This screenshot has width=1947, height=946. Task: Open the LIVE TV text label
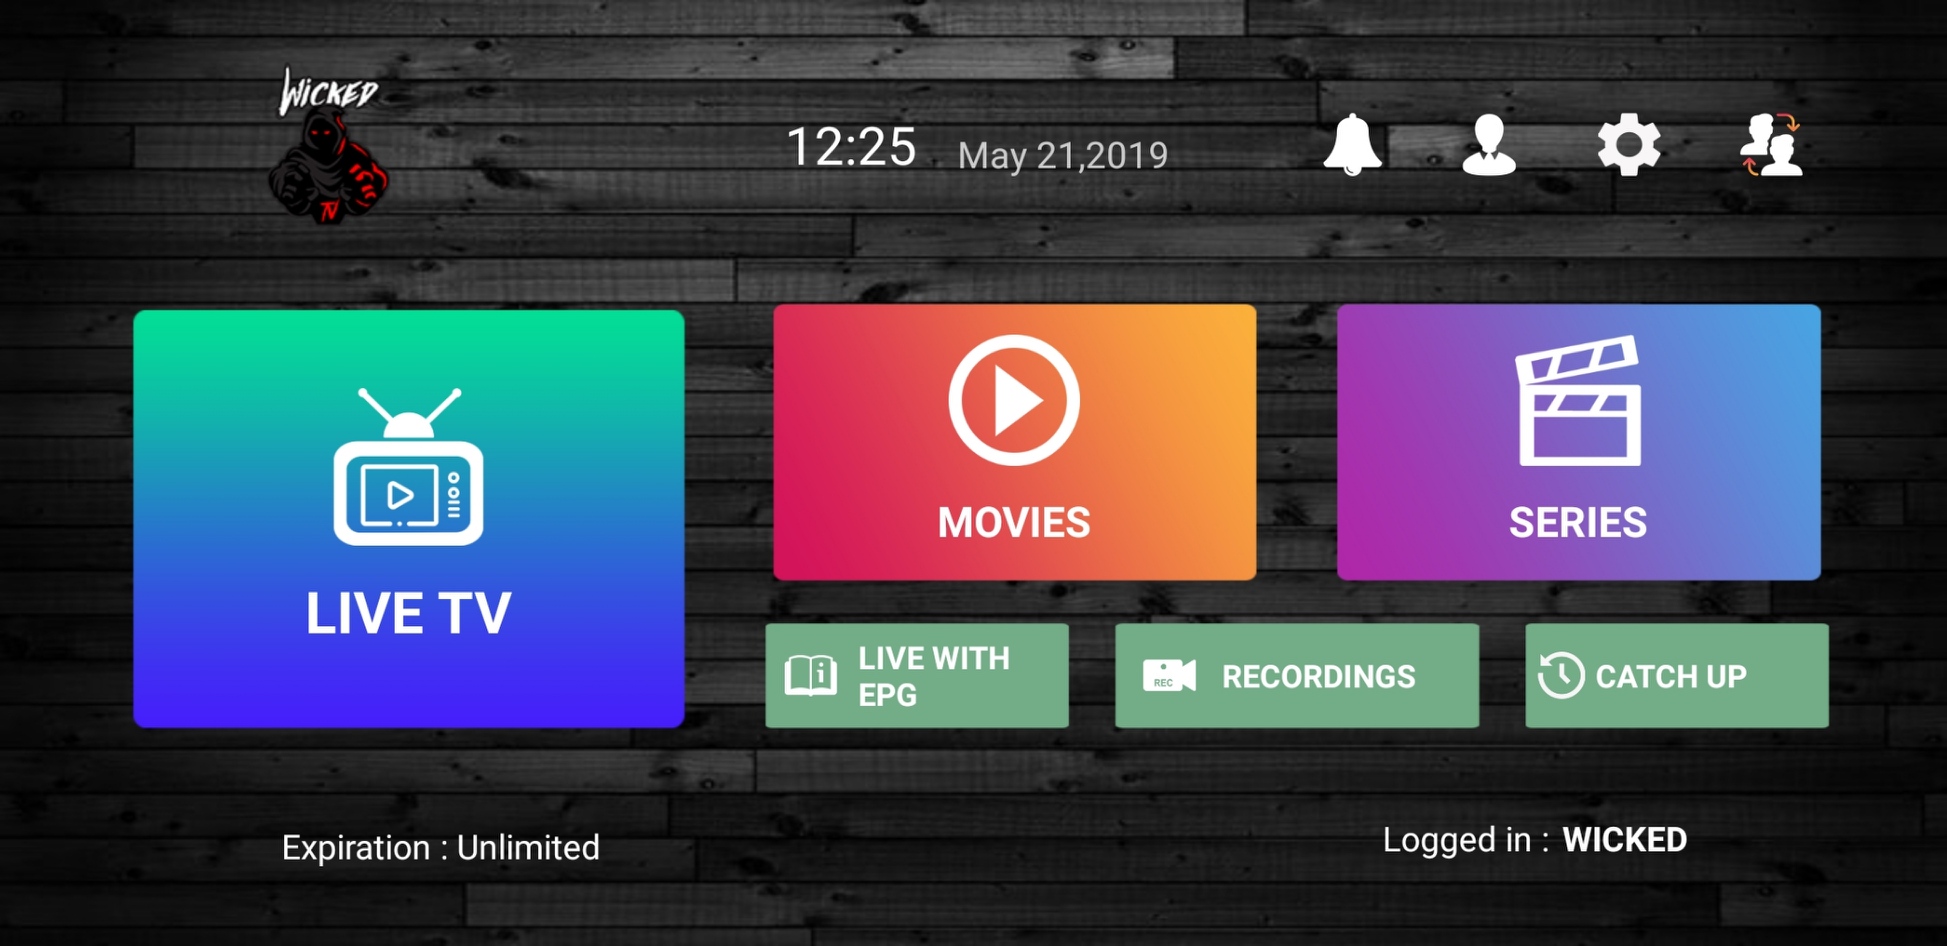408,613
